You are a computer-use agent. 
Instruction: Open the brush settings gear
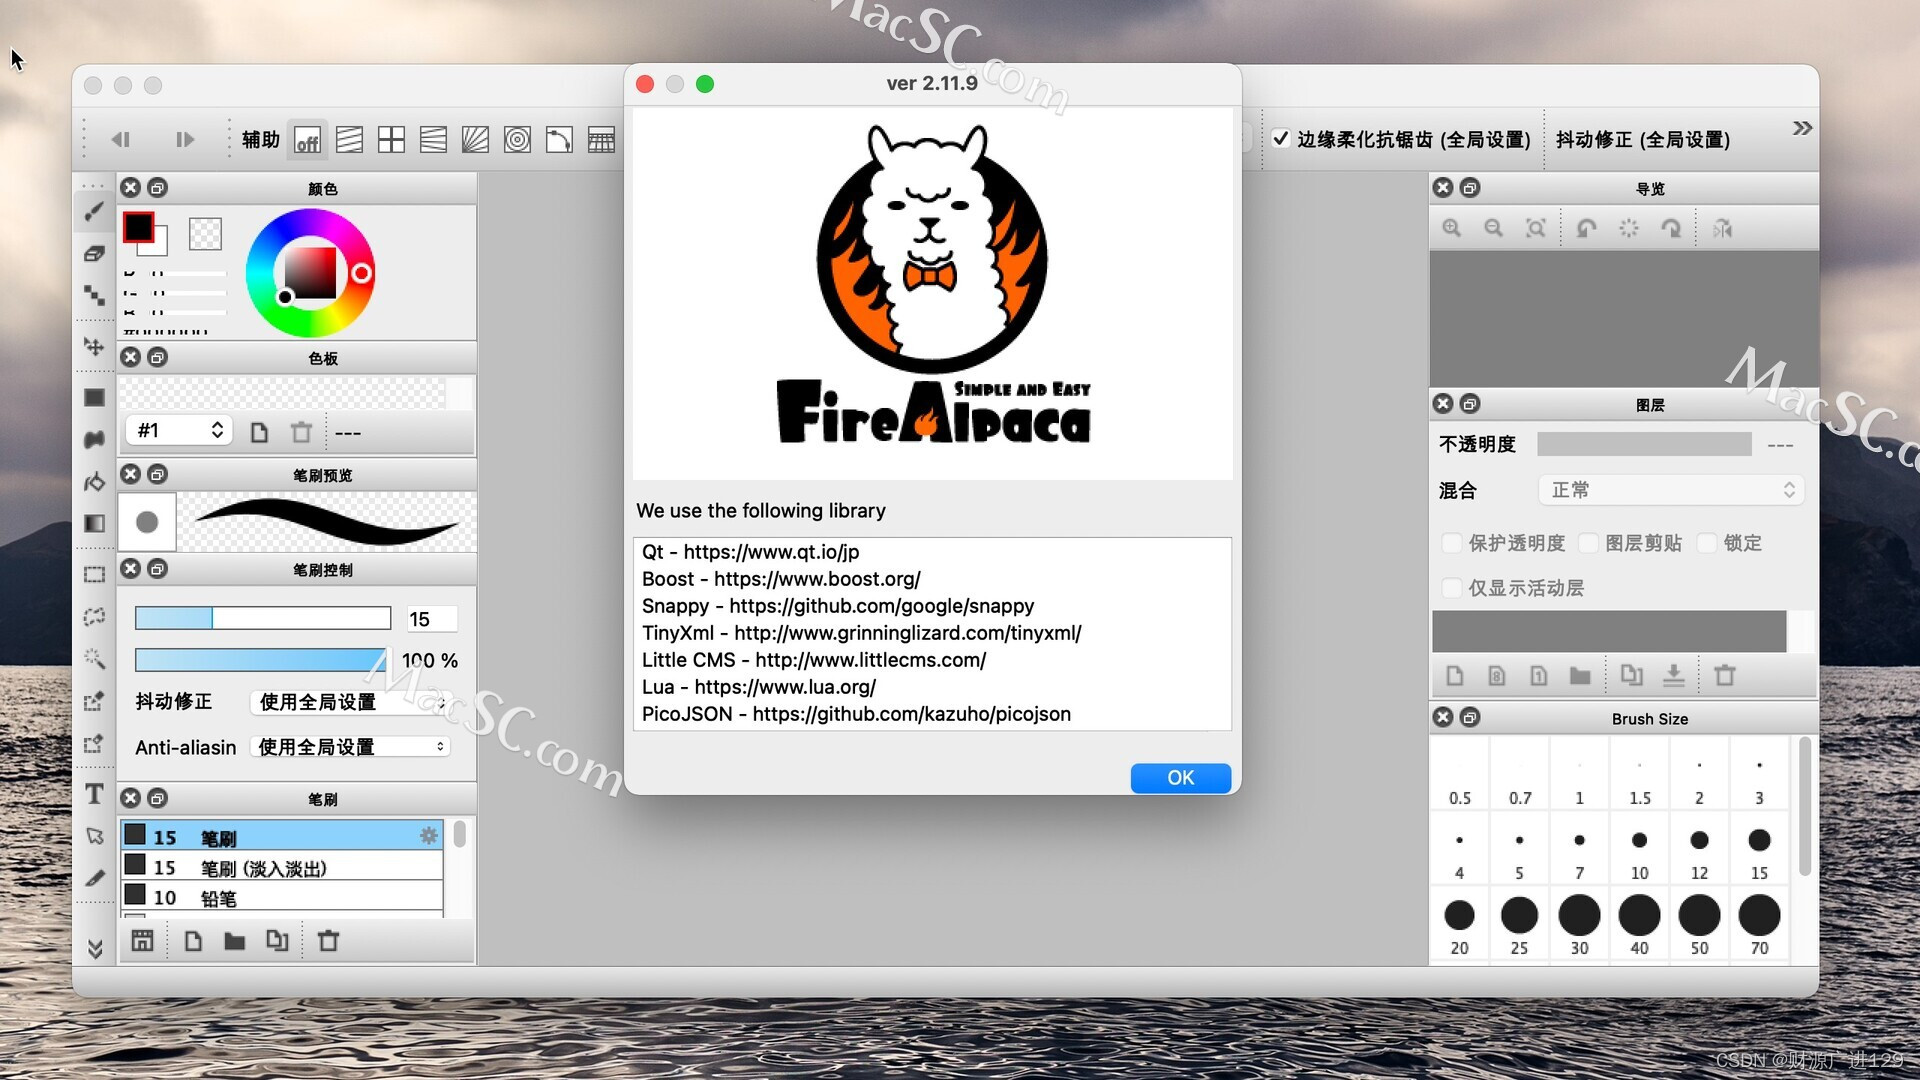pyautogui.click(x=428, y=835)
